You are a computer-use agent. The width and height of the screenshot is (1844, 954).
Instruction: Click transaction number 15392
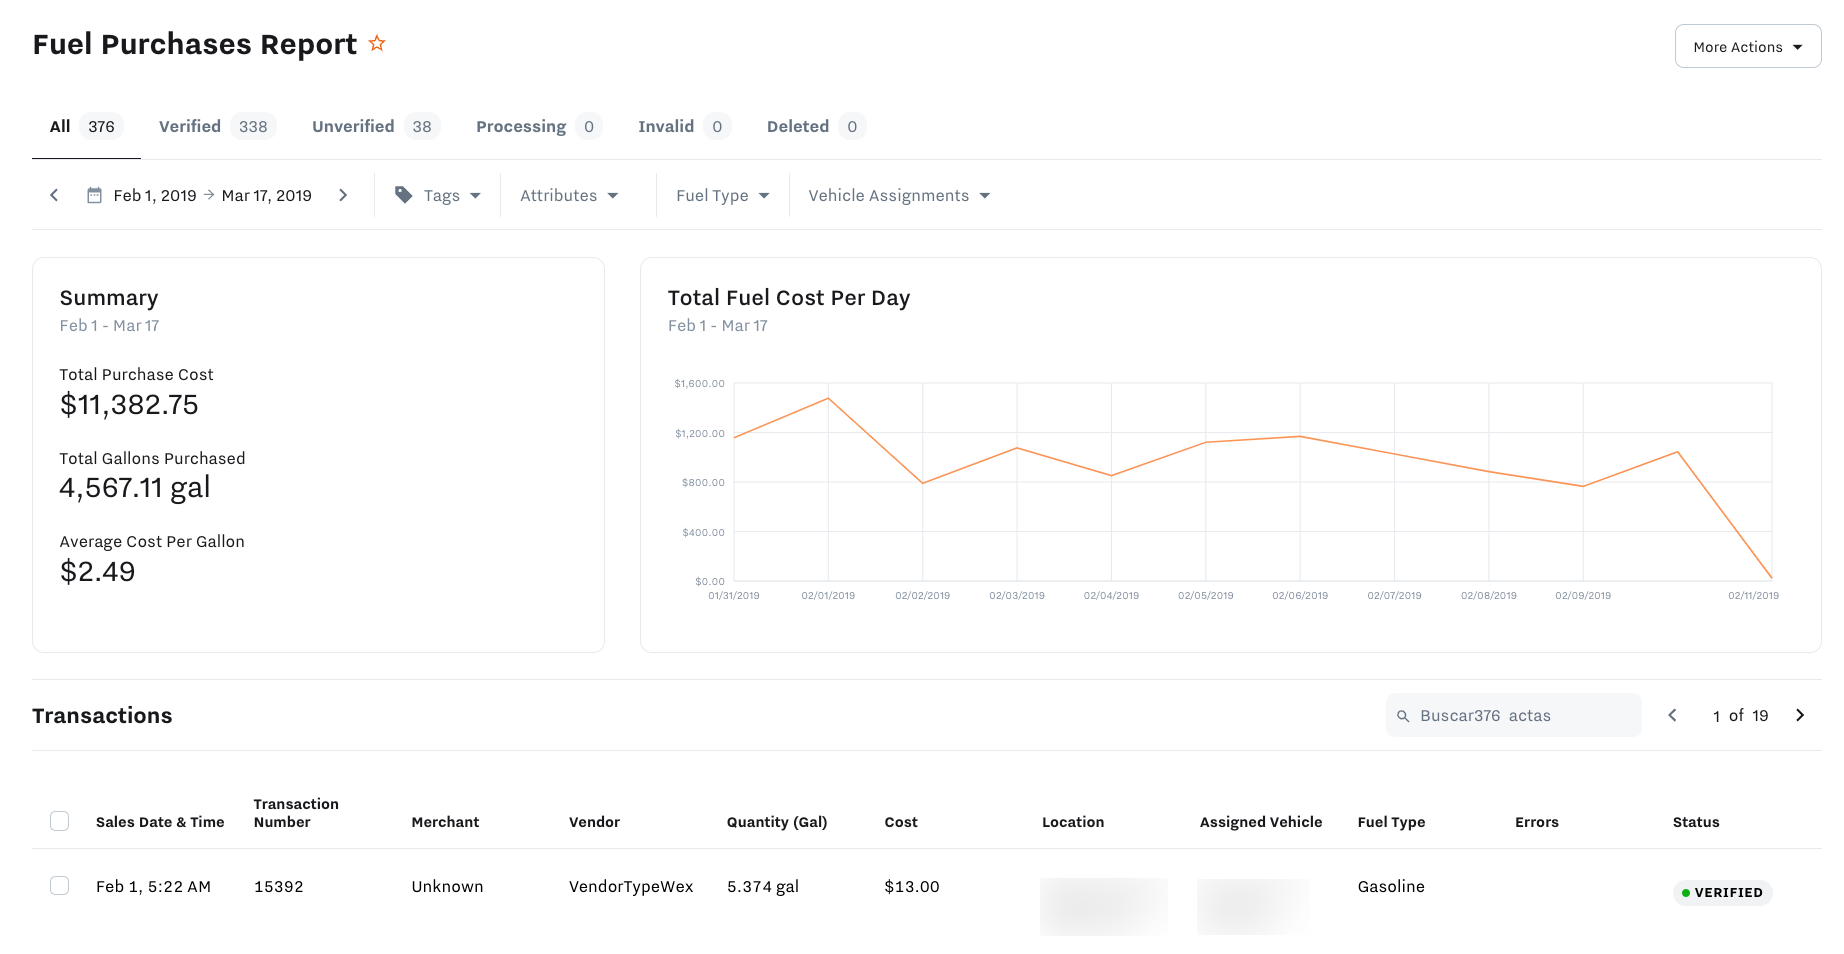coord(279,886)
